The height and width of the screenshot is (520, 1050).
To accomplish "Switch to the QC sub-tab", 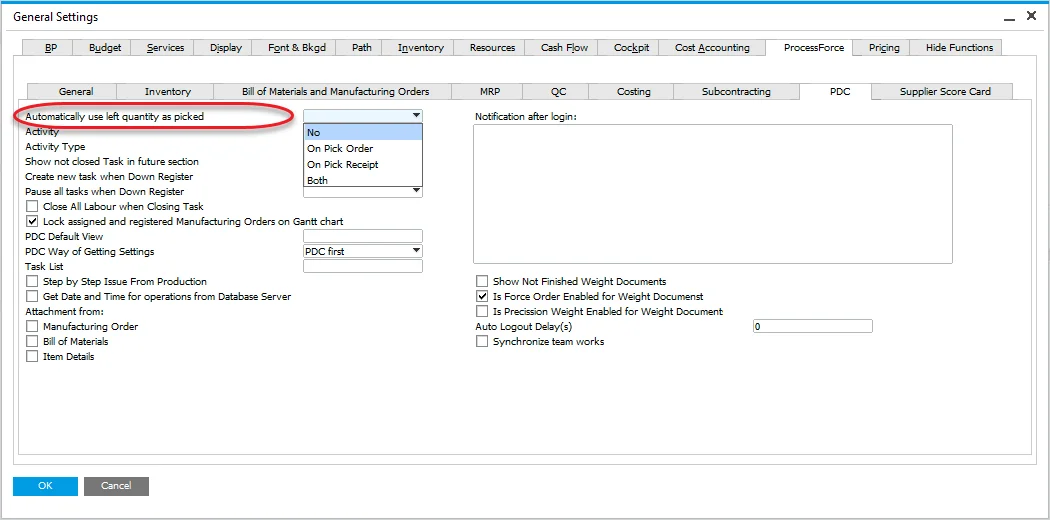I will [x=558, y=92].
